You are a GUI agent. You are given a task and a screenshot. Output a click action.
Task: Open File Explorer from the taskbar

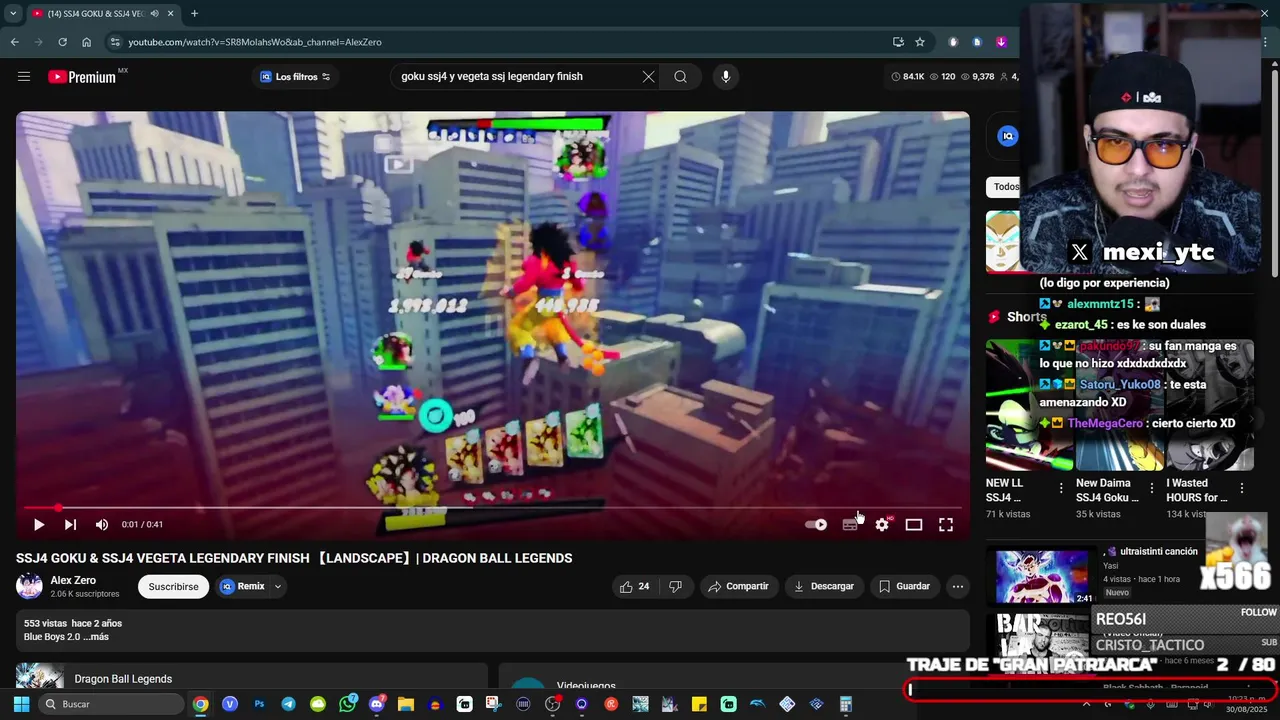click(x=406, y=704)
